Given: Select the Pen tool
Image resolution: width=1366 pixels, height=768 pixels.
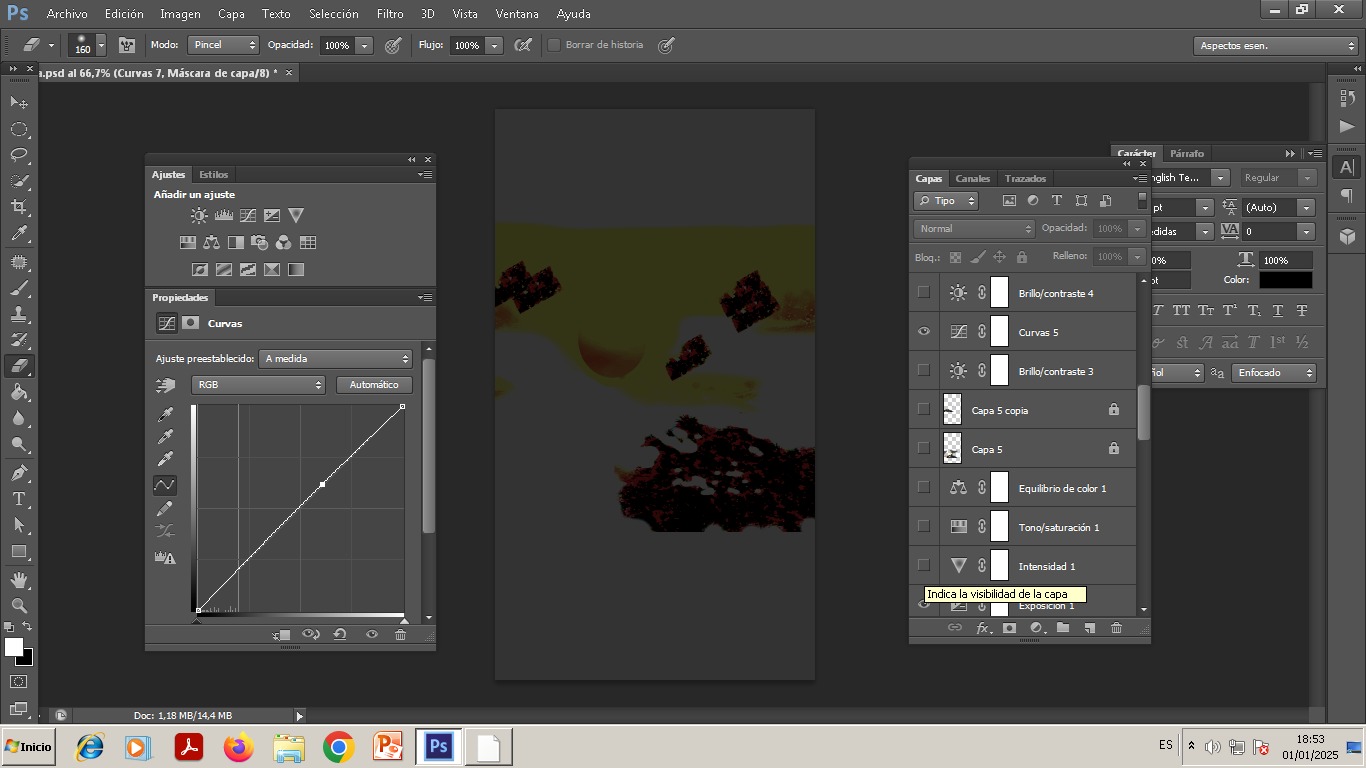Looking at the screenshot, I should [x=19, y=473].
